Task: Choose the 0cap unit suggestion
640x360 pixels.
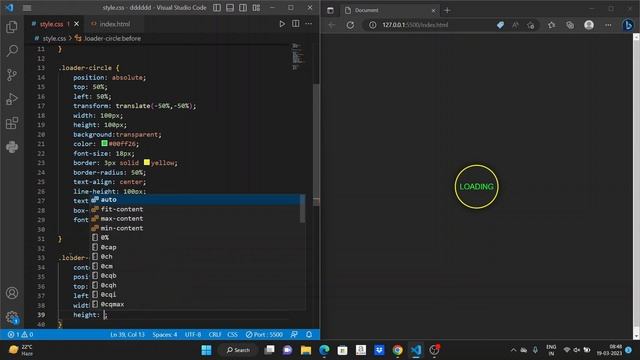Action: (195, 247)
